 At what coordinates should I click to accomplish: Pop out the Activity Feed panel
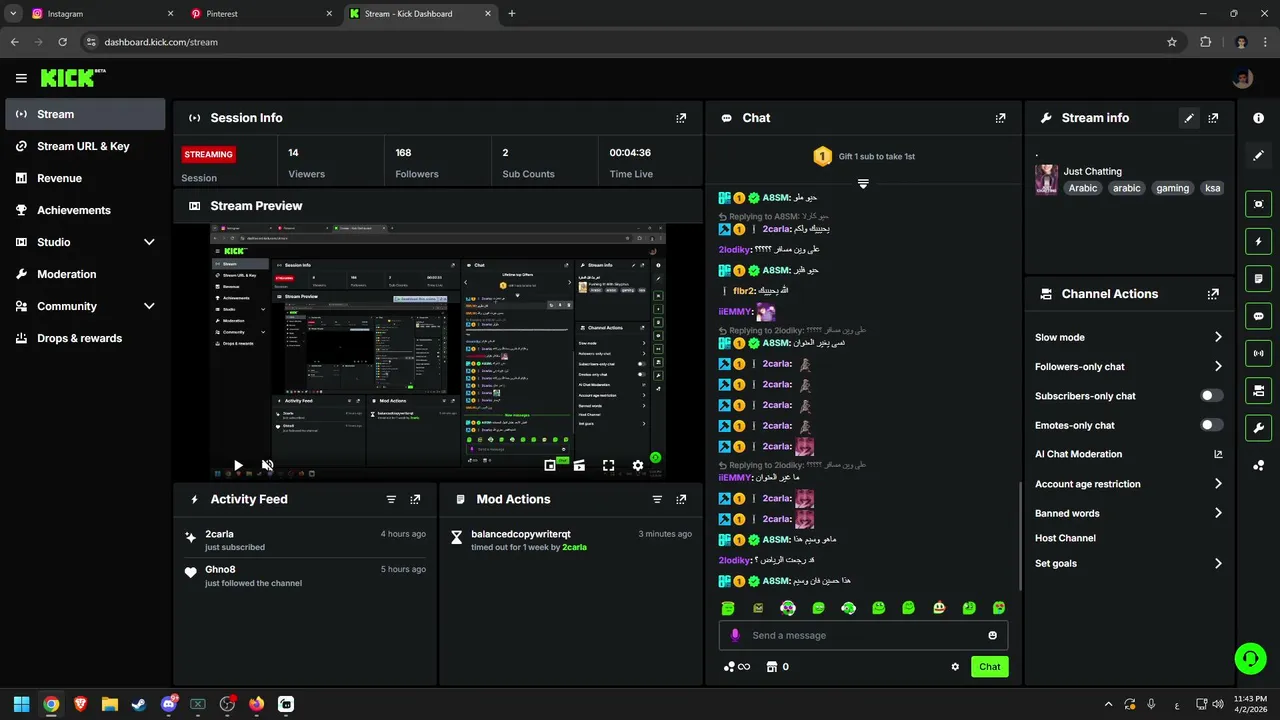pos(415,499)
